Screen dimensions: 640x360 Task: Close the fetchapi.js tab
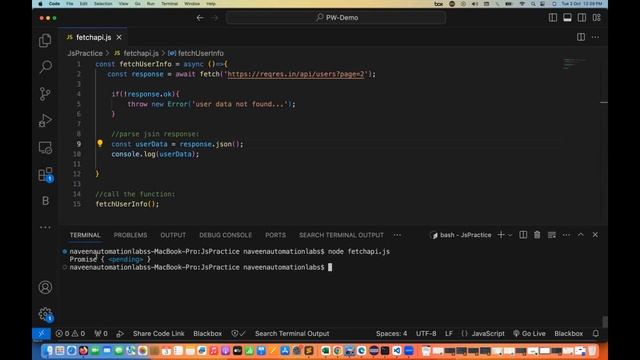click(119, 37)
